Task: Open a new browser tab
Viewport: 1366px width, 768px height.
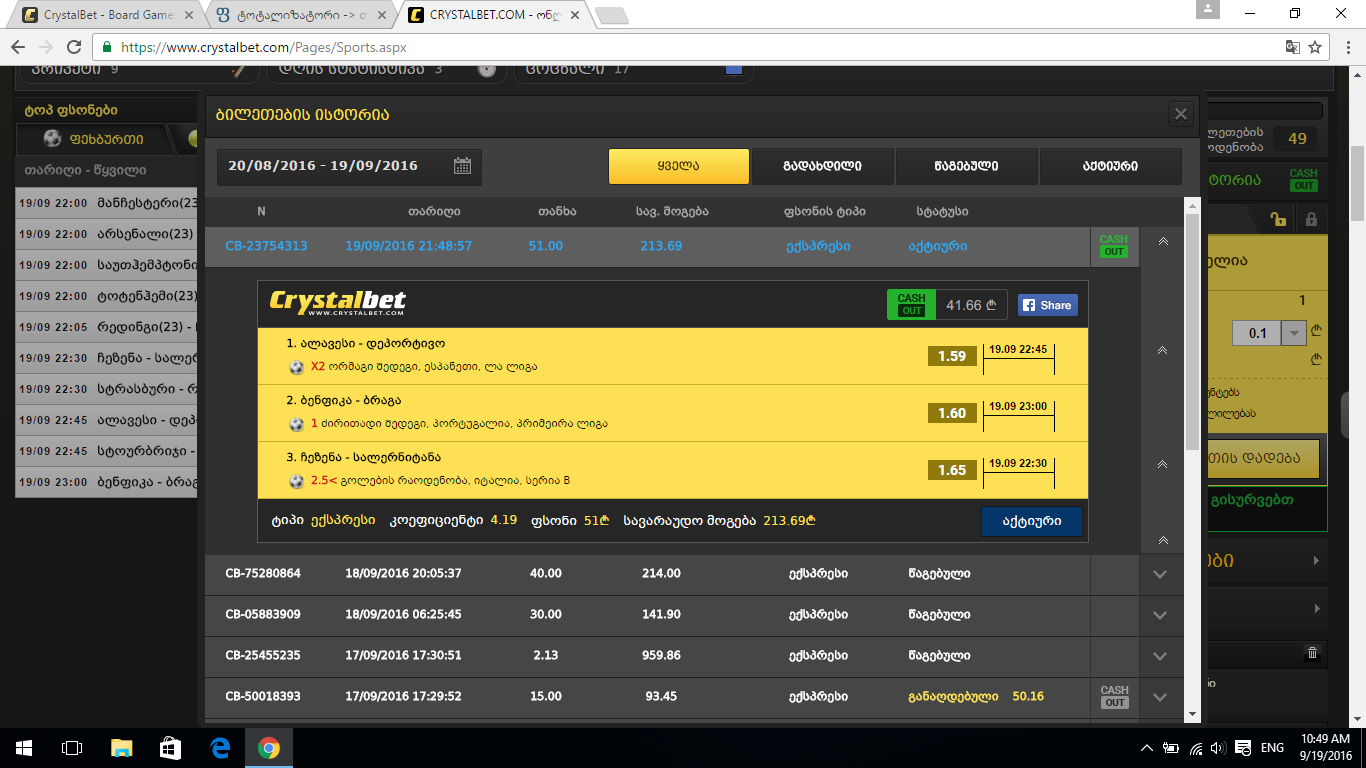Action: point(611,15)
